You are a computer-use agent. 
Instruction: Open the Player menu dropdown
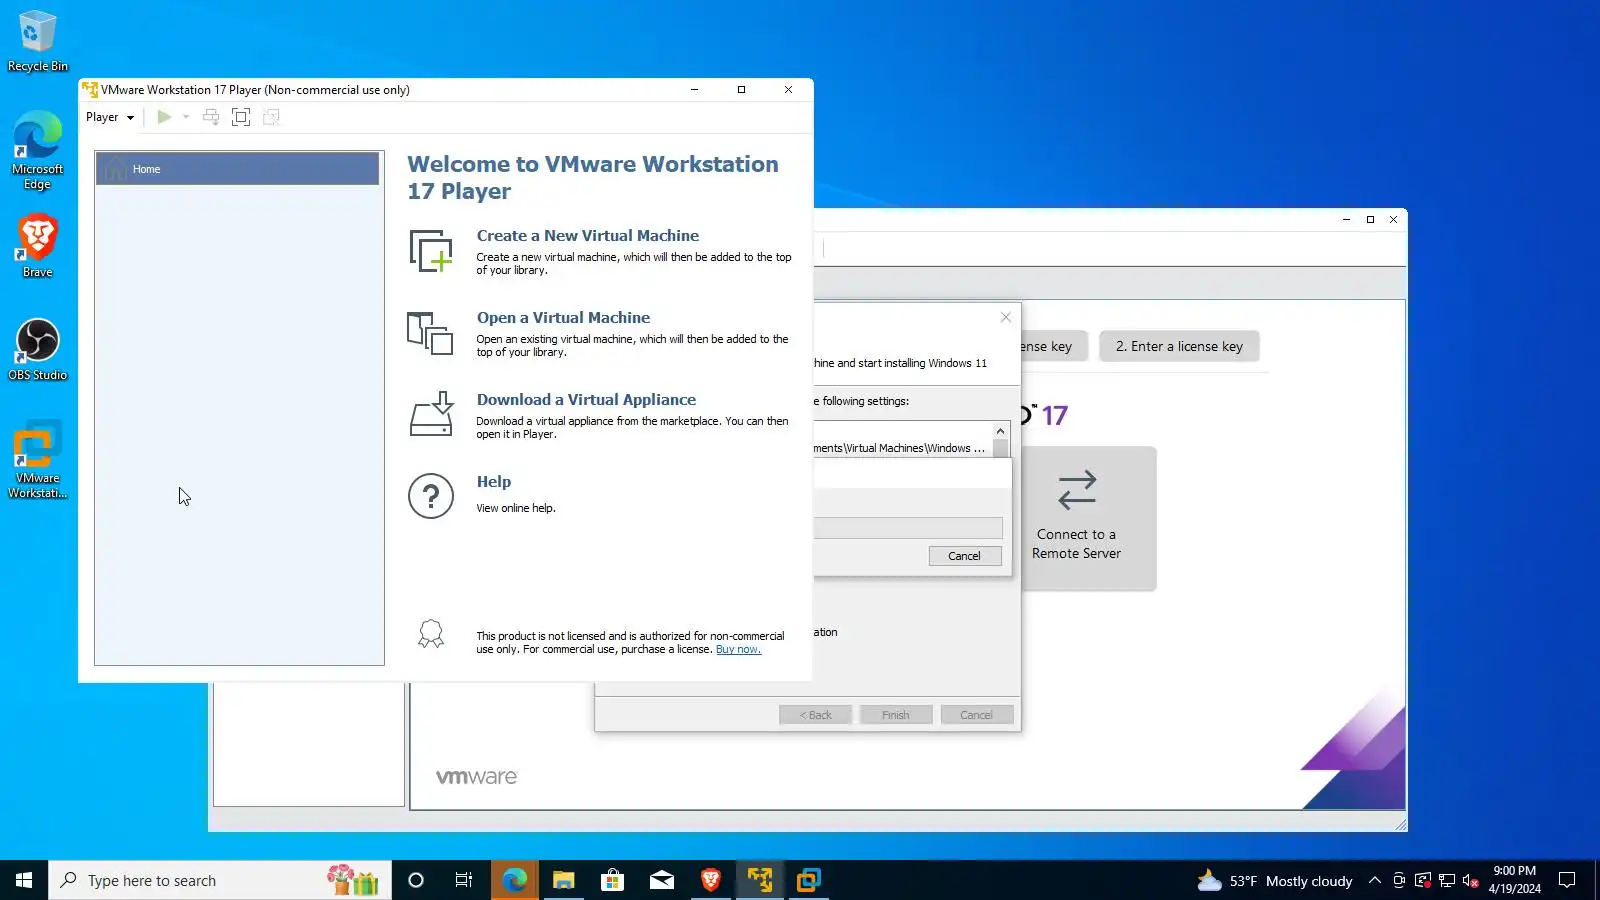click(x=109, y=117)
